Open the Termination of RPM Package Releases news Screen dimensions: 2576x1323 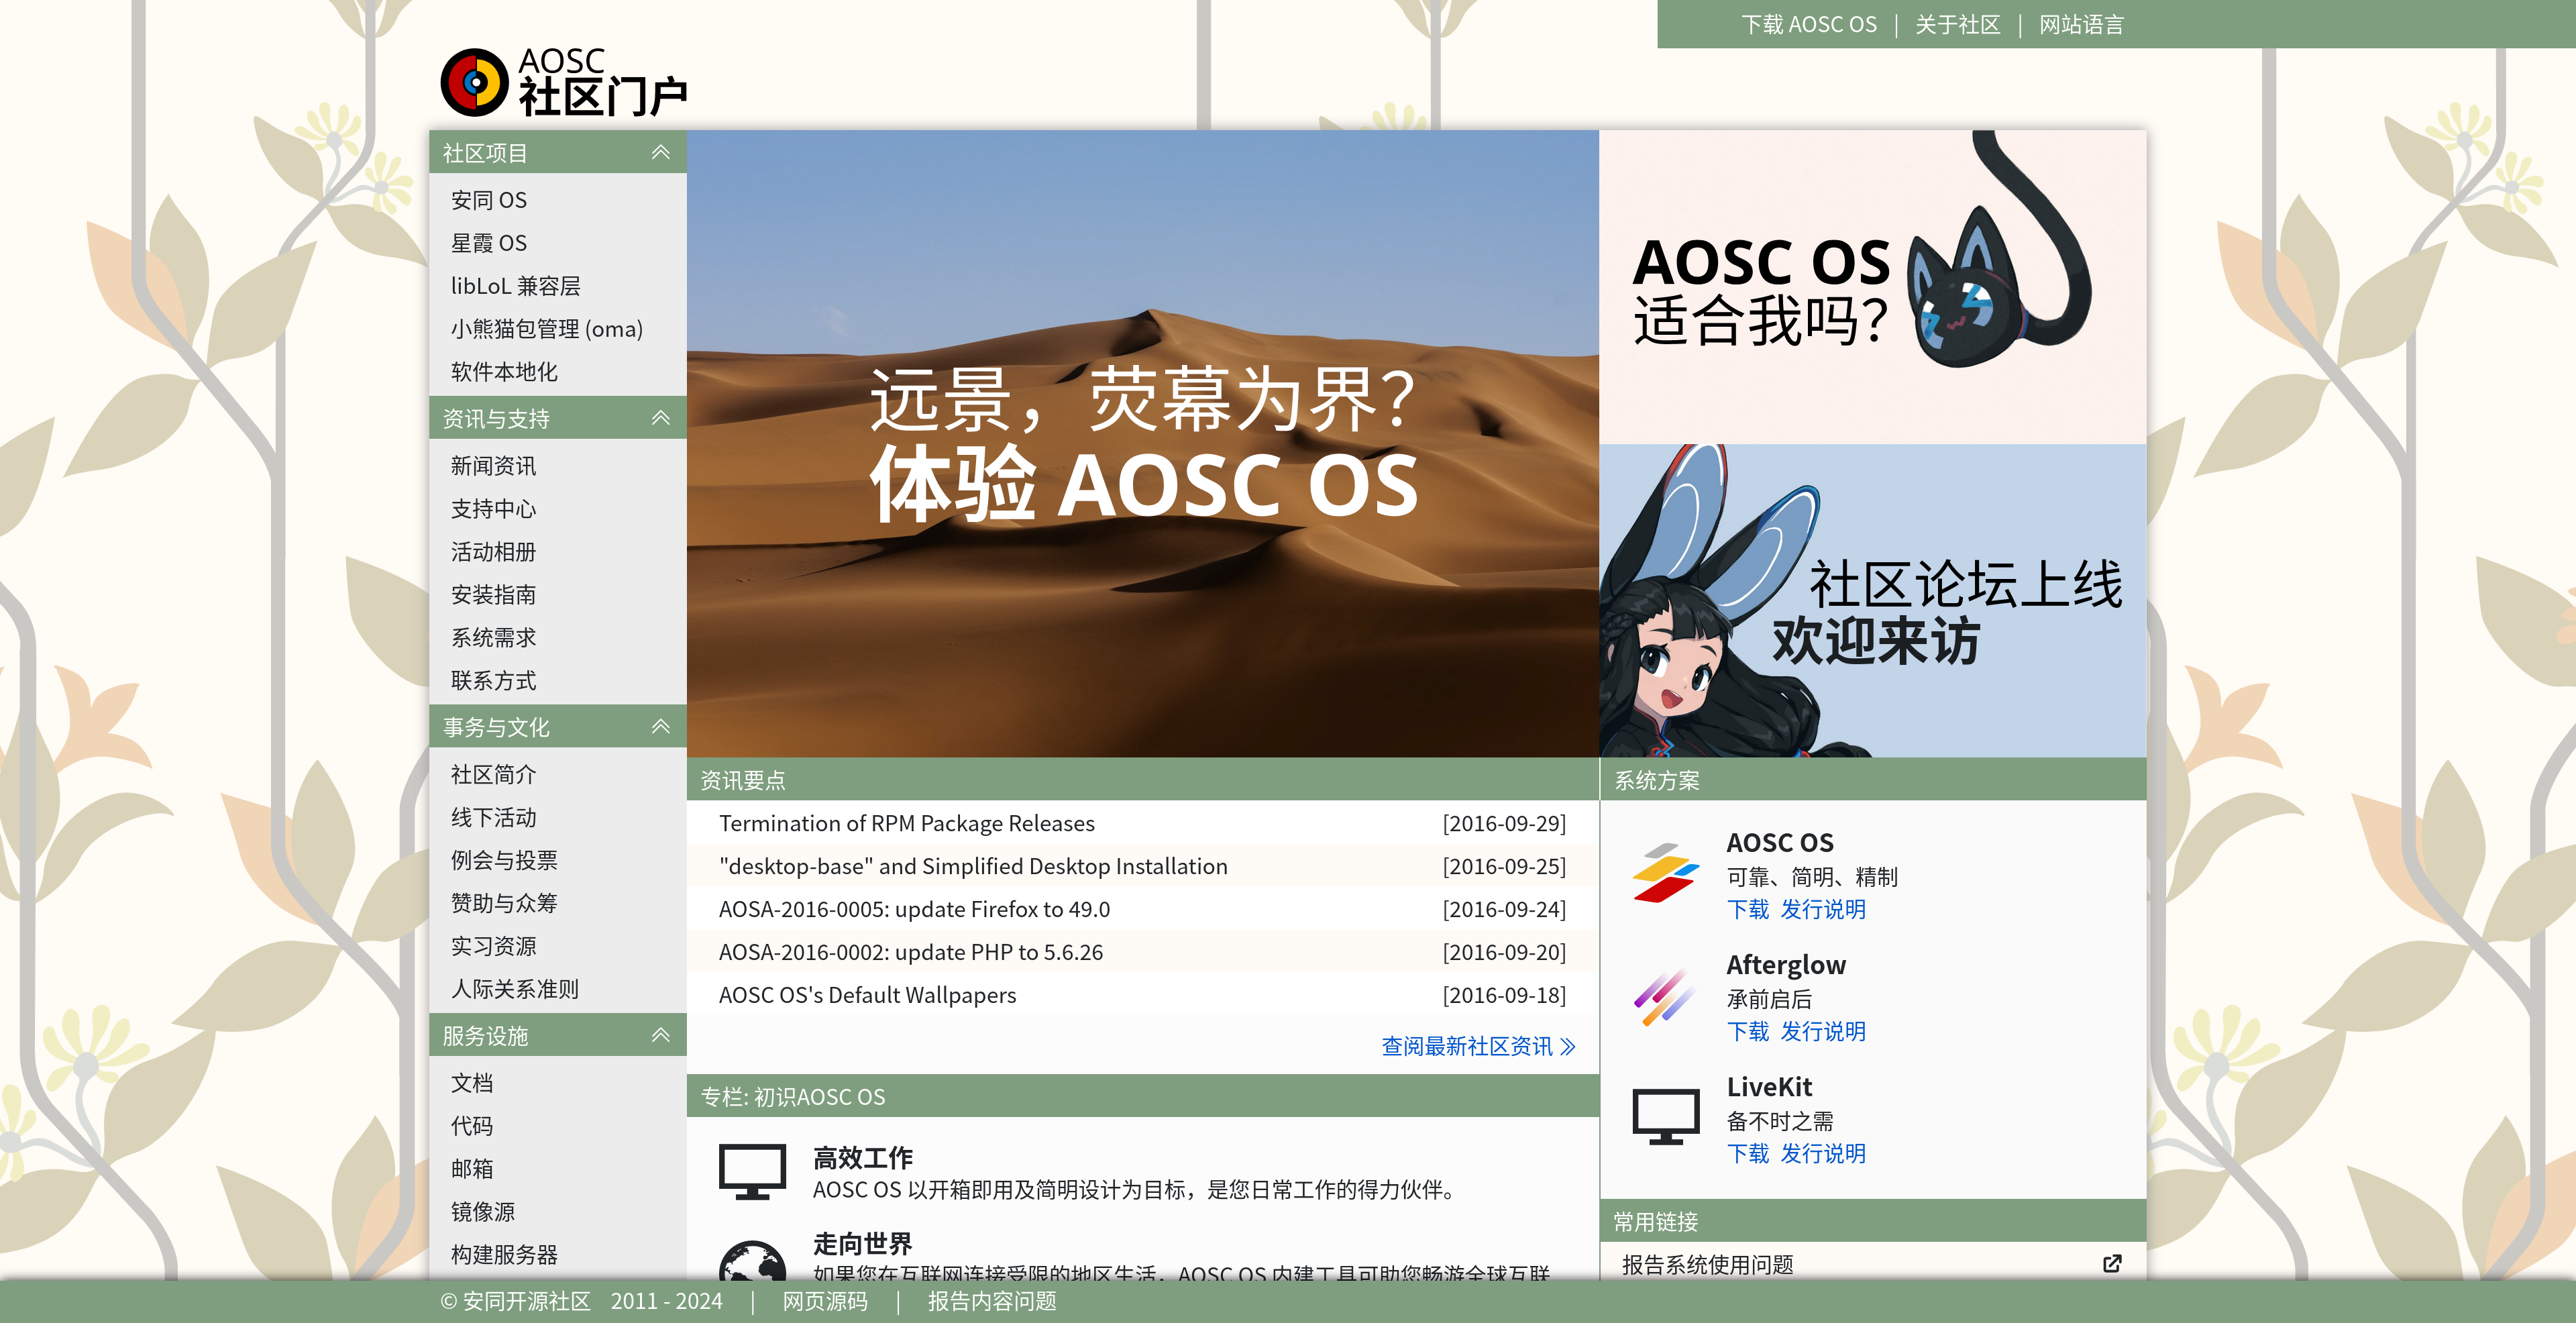906,823
